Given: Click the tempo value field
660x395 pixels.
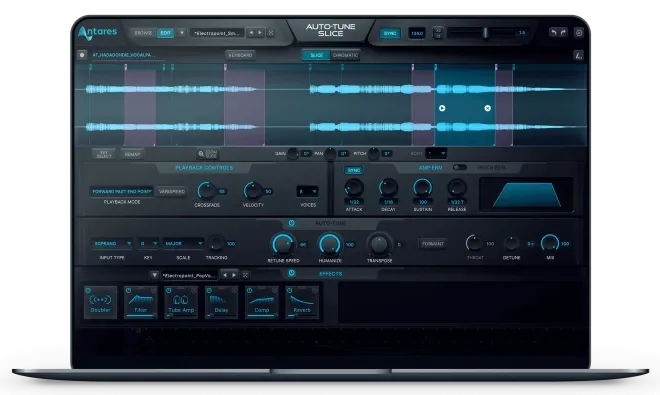Looking at the screenshot, I should [x=417, y=33].
